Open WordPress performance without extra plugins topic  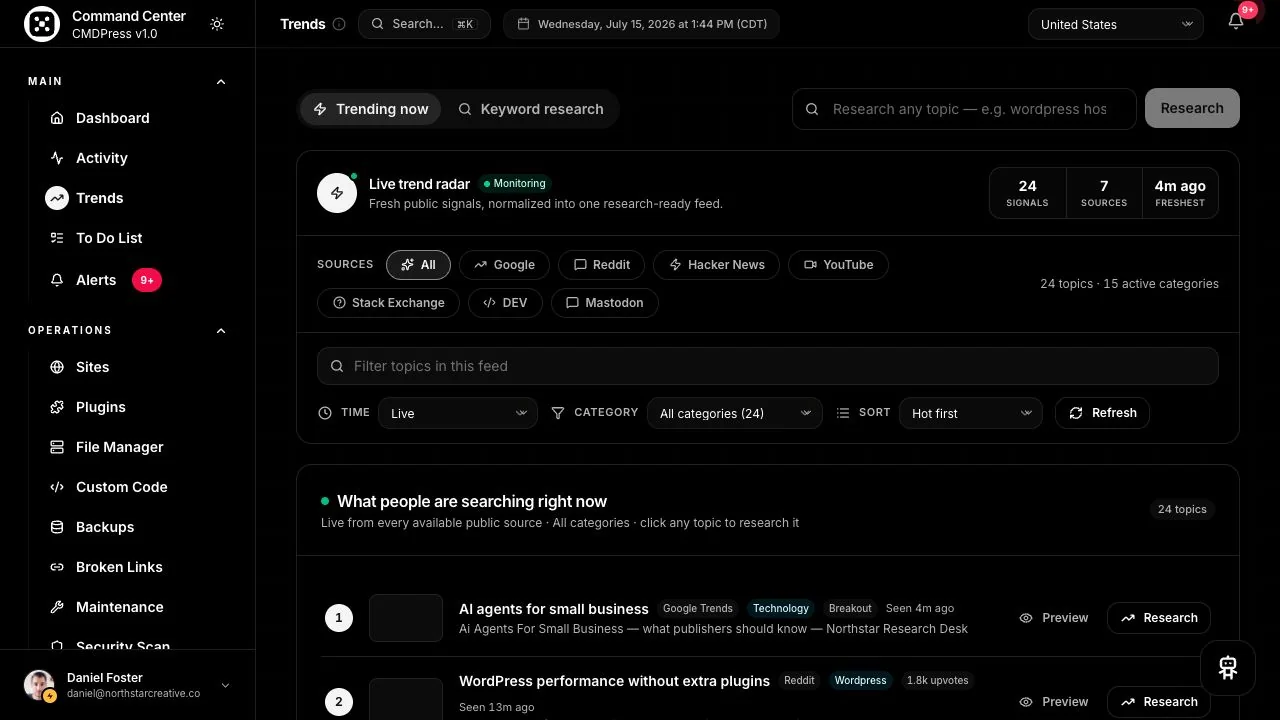[x=614, y=681]
